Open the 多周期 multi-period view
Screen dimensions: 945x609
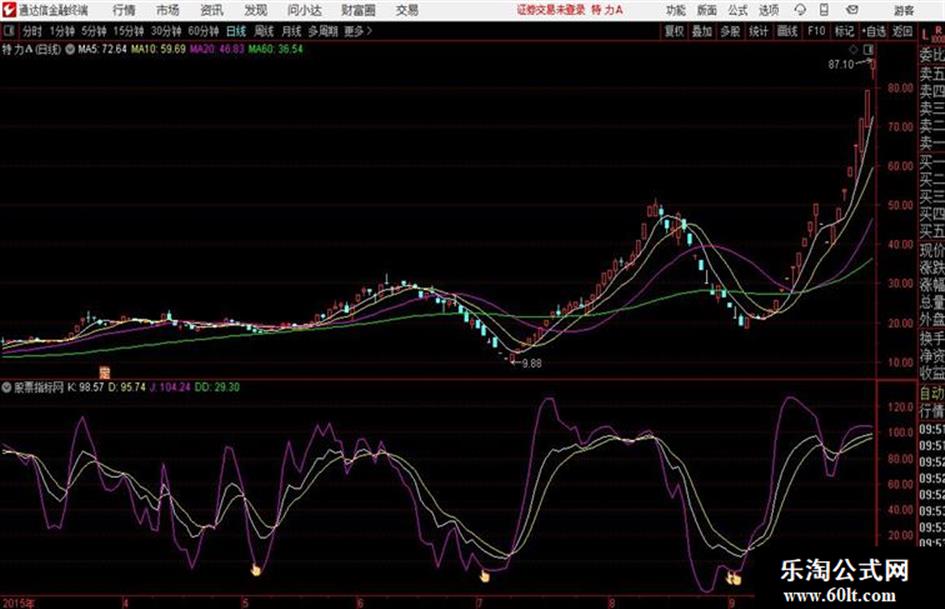(323, 31)
